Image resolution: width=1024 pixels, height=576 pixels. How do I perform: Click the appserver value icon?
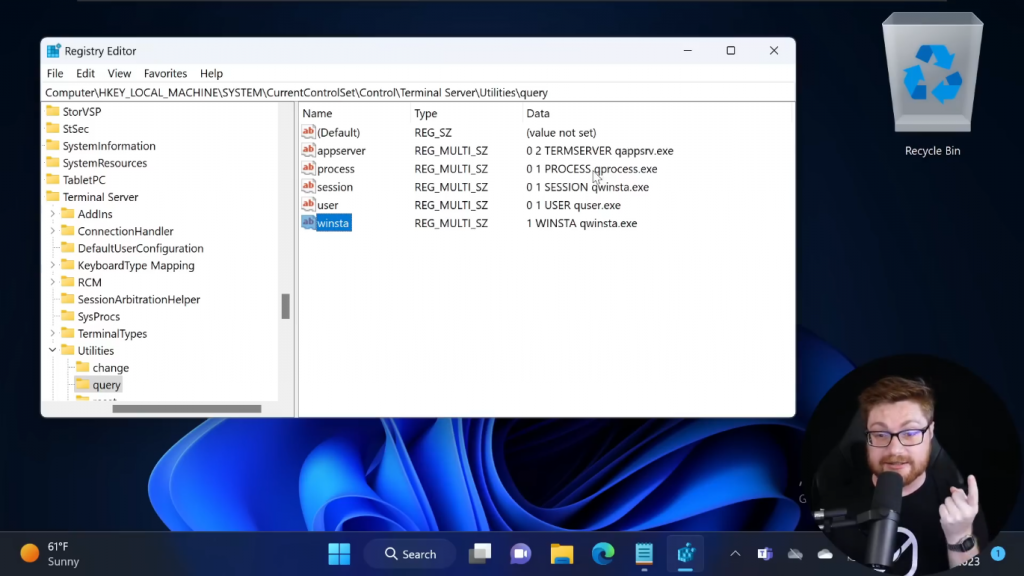308,151
